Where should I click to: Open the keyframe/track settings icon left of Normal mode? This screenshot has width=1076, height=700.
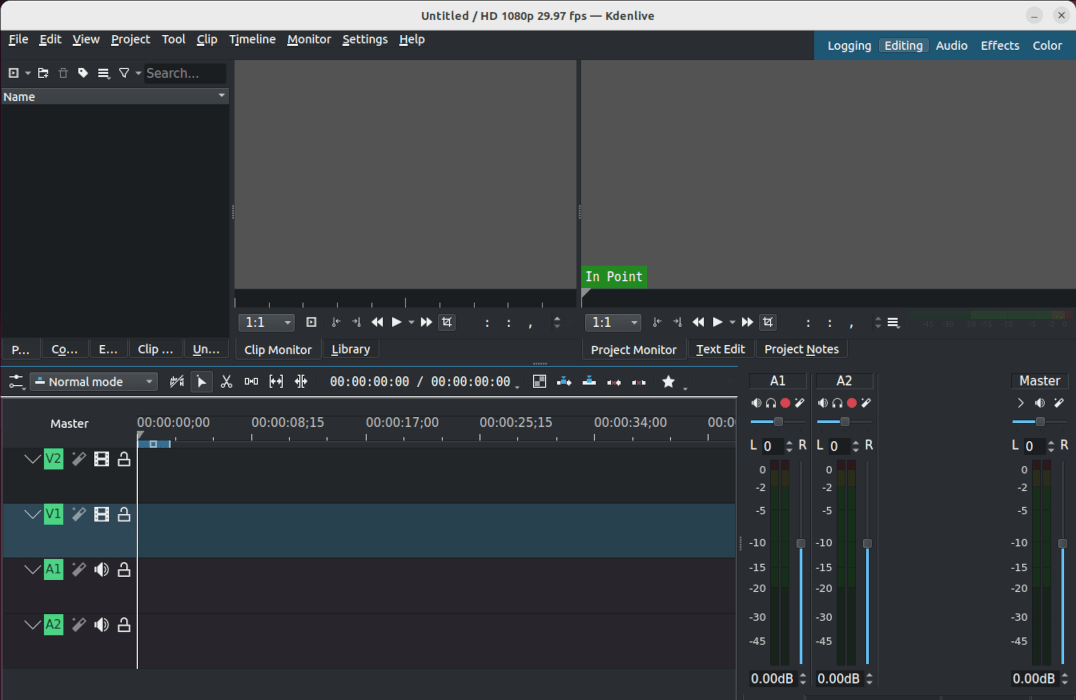pyautogui.click(x=16, y=381)
